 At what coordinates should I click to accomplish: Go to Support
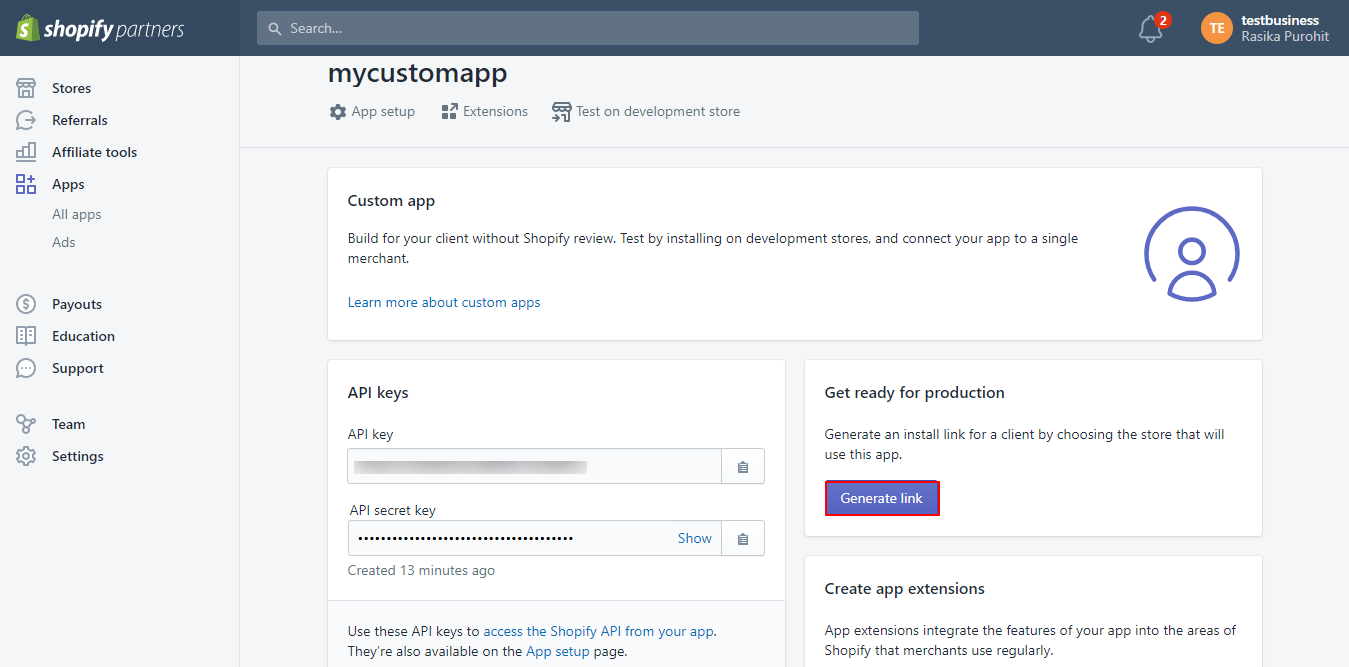[78, 368]
